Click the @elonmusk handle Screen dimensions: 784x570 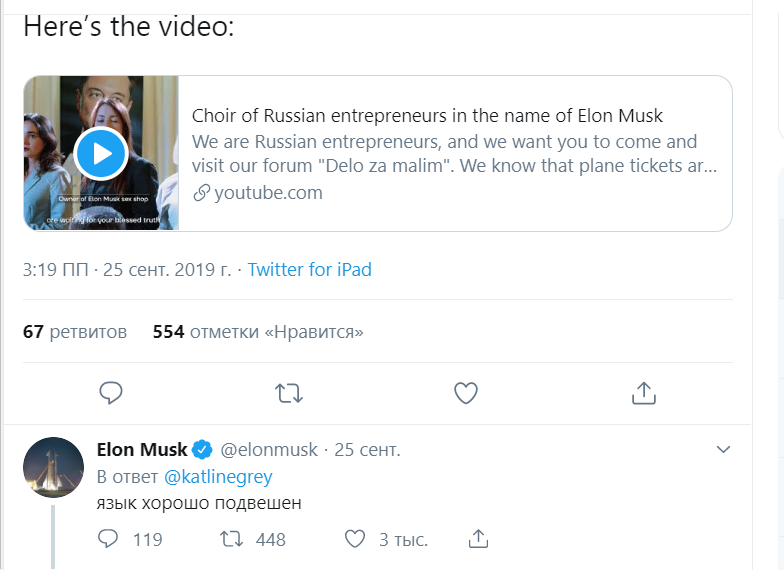(x=269, y=450)
